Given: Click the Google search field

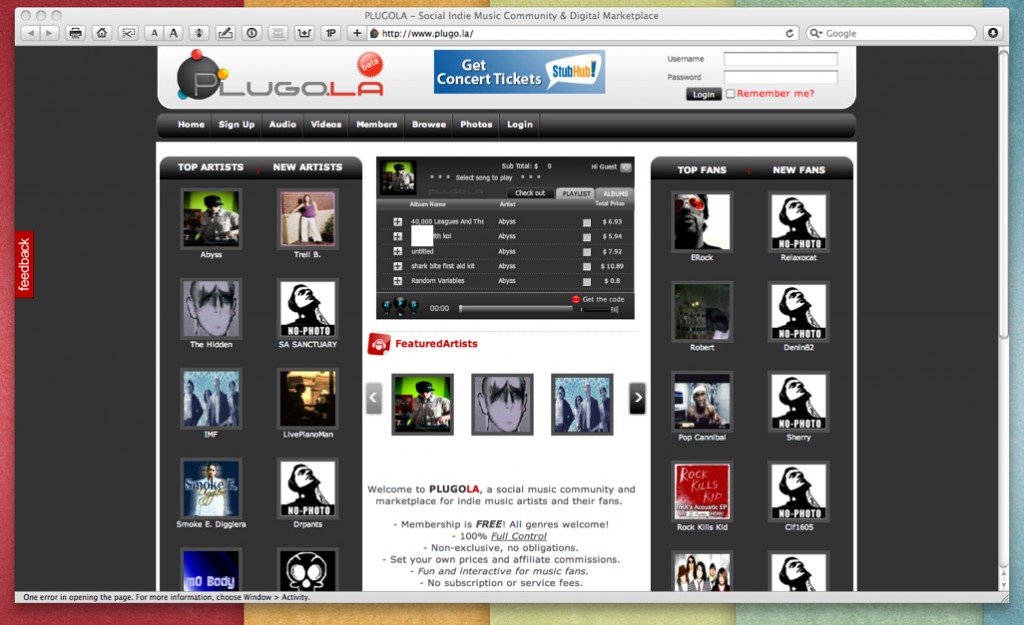Looking at the screenshot, I should click(x=891, y=33).
